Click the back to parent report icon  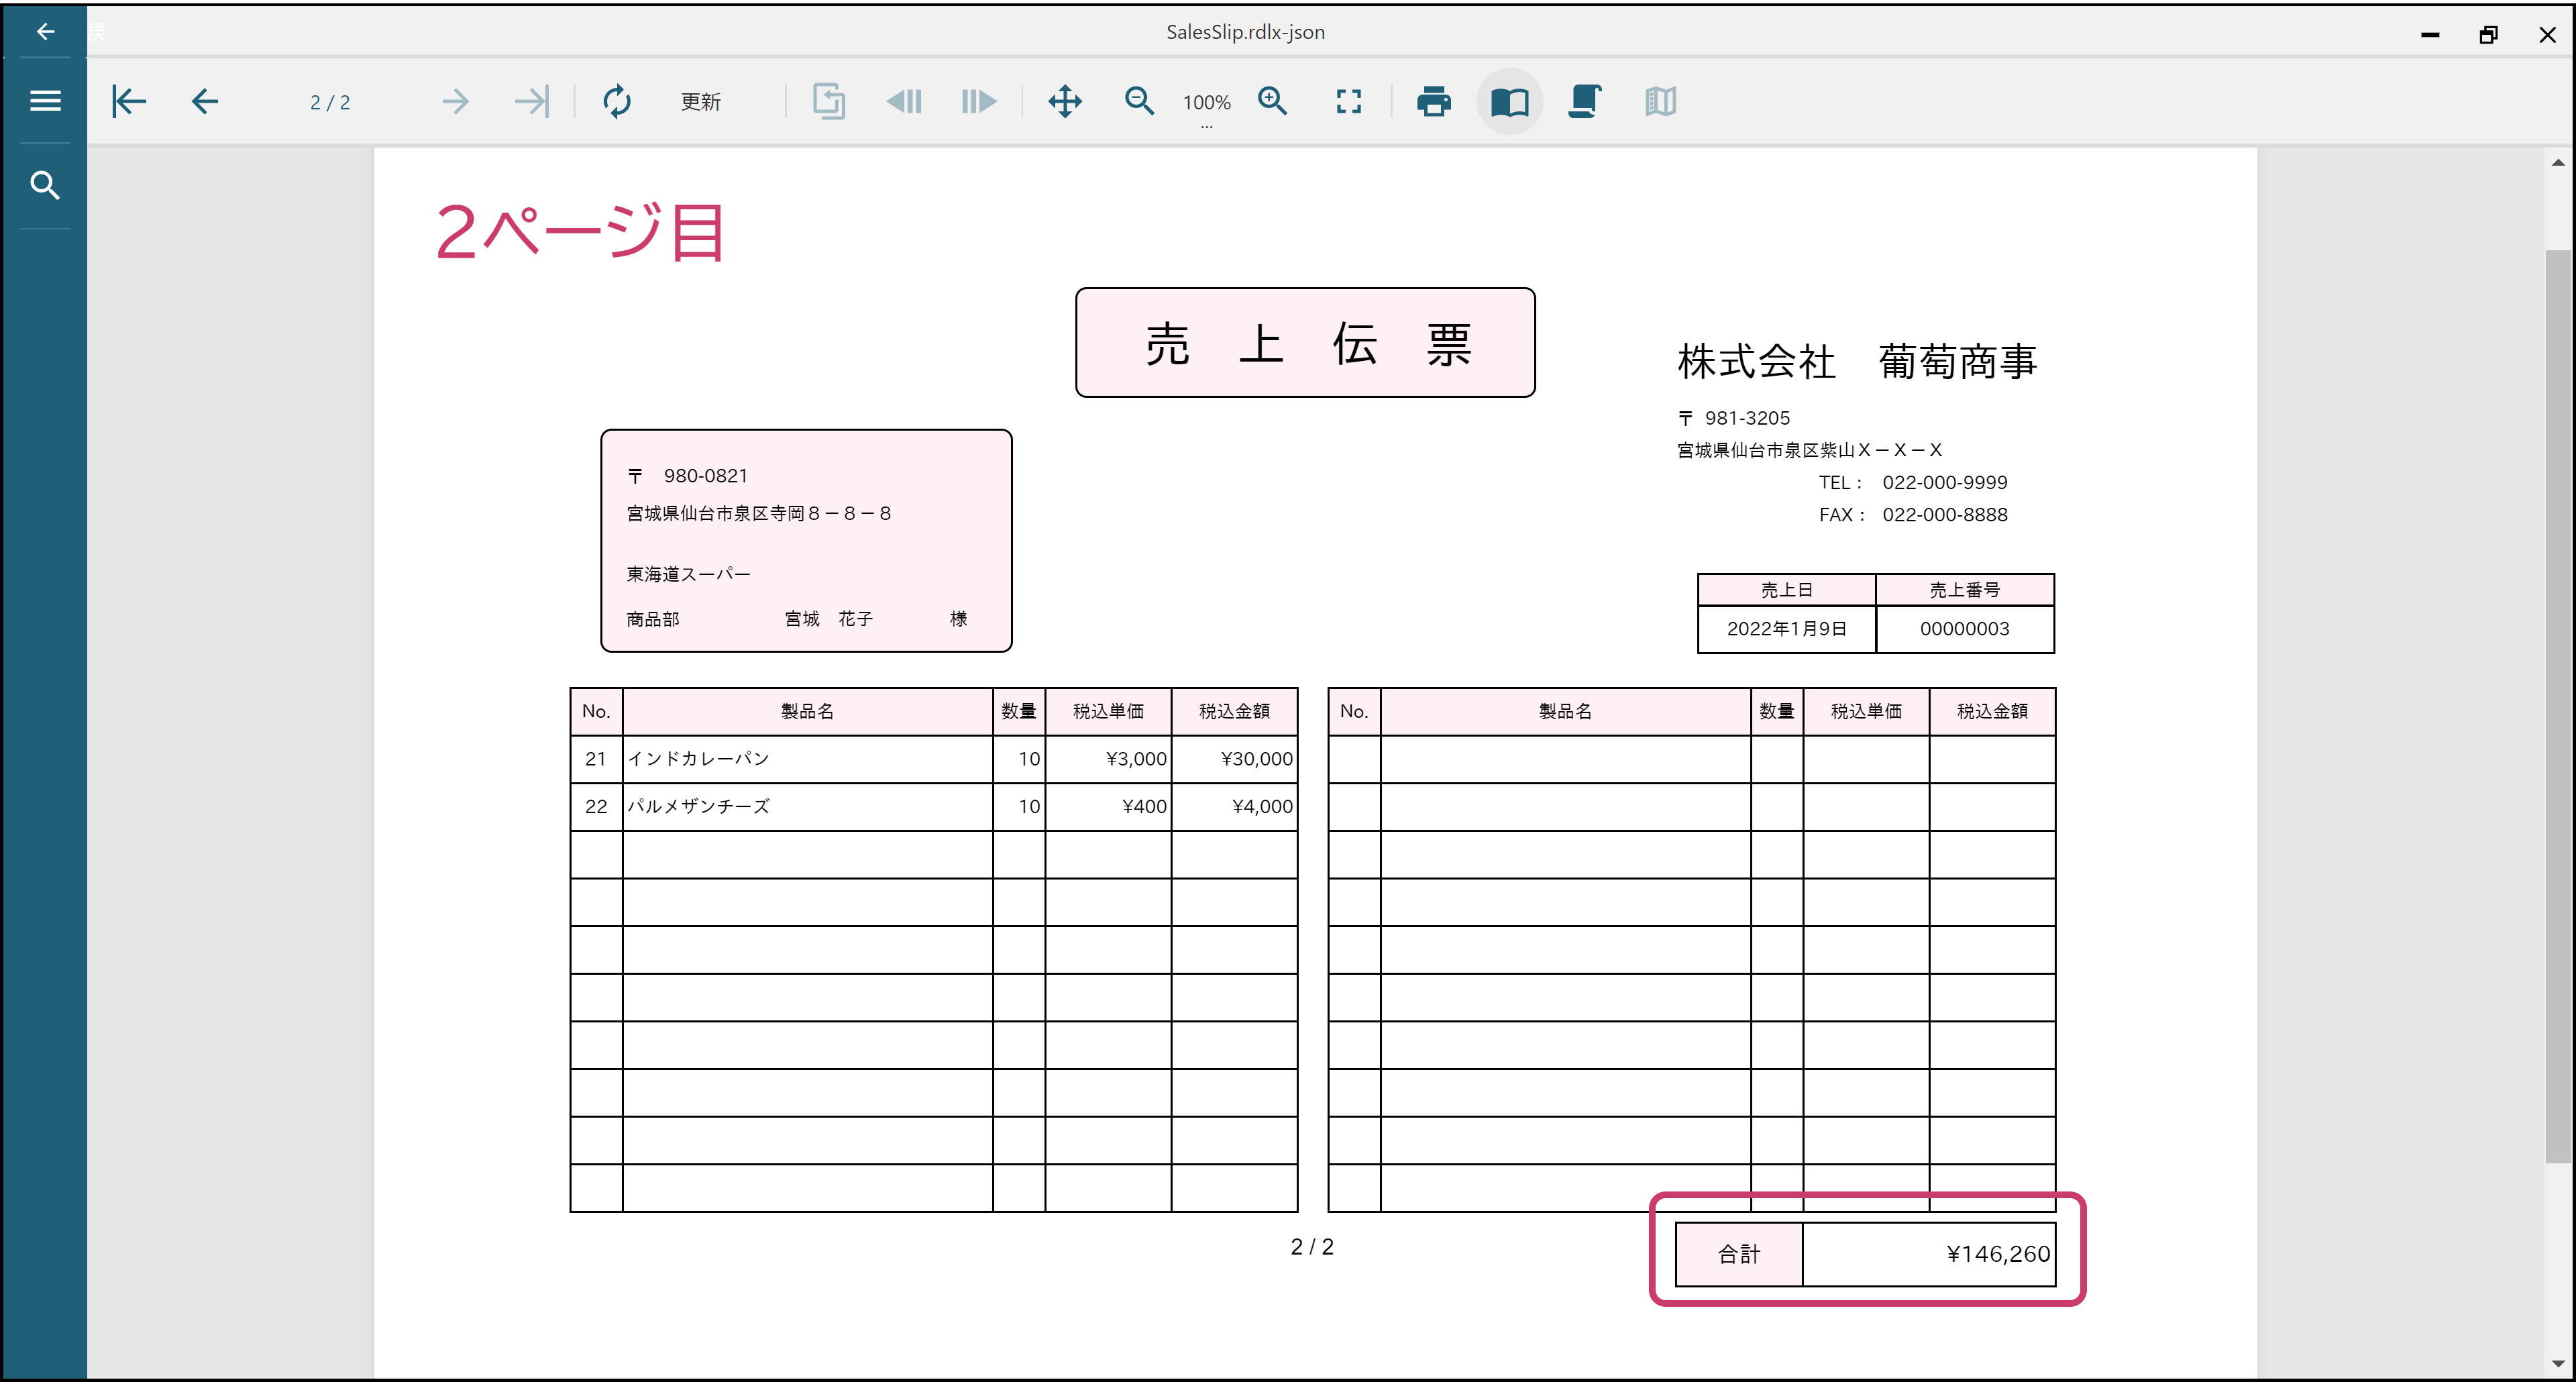pos(828,101)
